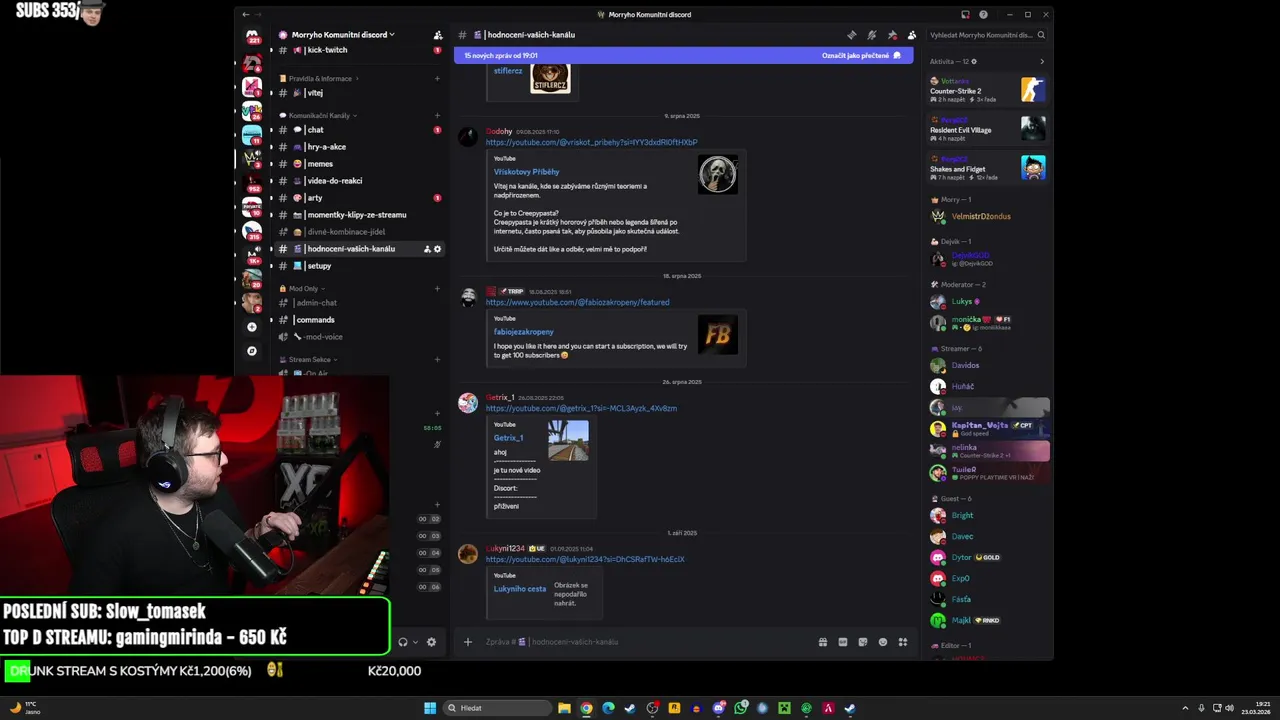Open File Explorer on Windows taskbar

tap(564, 708)
